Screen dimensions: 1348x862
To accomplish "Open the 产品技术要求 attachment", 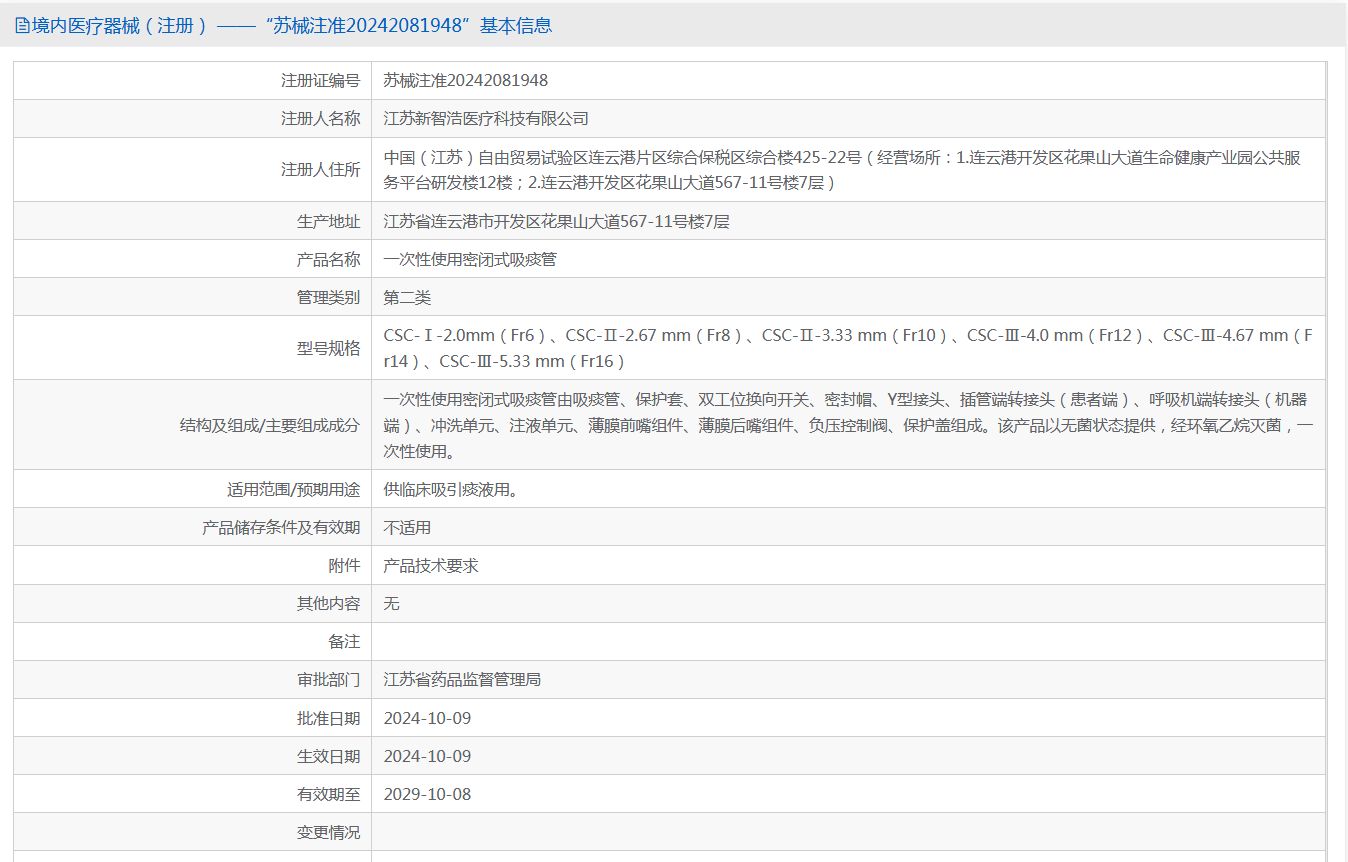I will [431, 566].
